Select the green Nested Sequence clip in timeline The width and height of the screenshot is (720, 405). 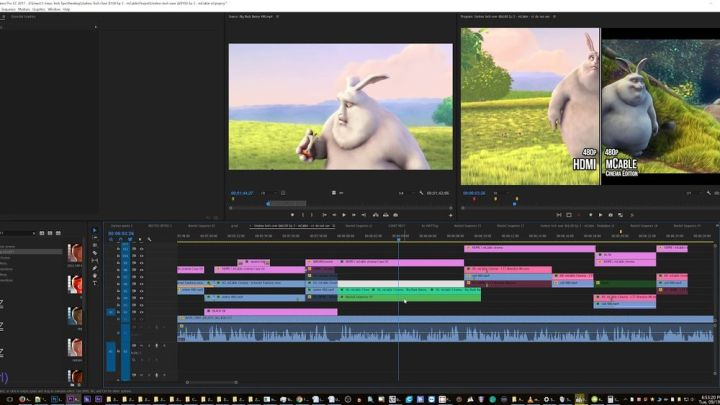[x=409, y=298]
